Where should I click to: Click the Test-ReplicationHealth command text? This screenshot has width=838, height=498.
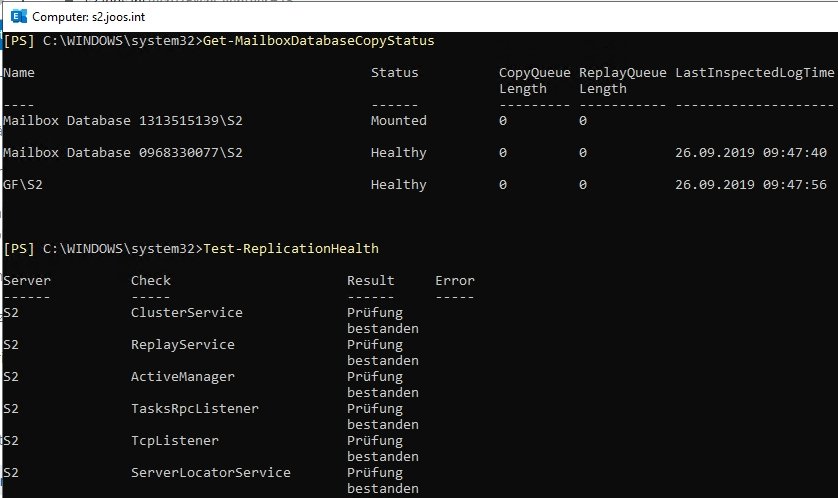[x=290, y=248]
